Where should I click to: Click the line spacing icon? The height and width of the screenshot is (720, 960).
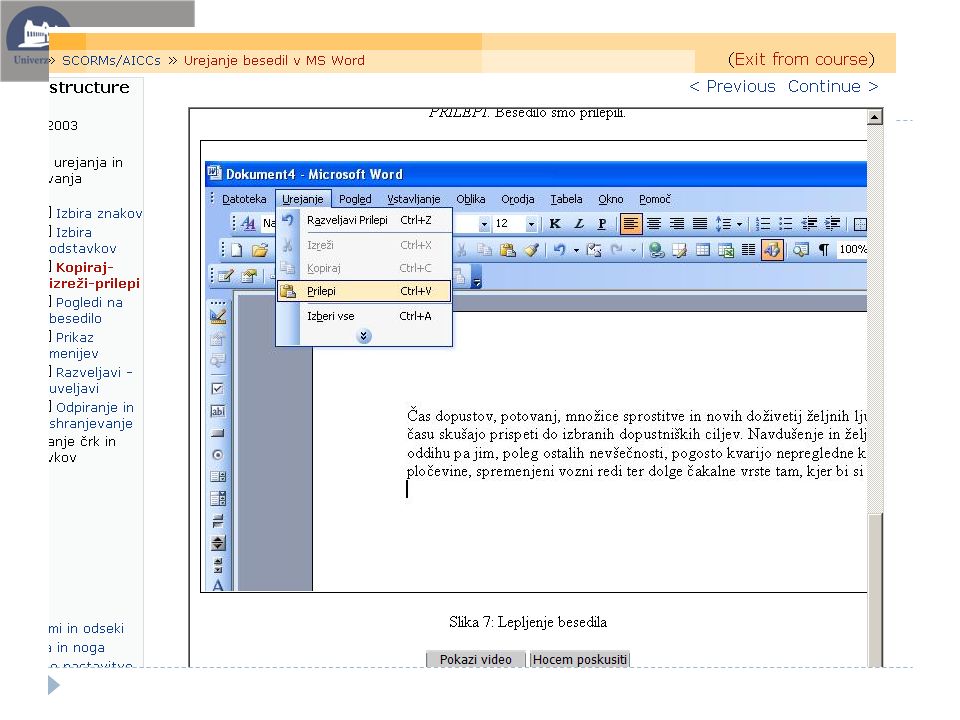click(x=723, y=224)
